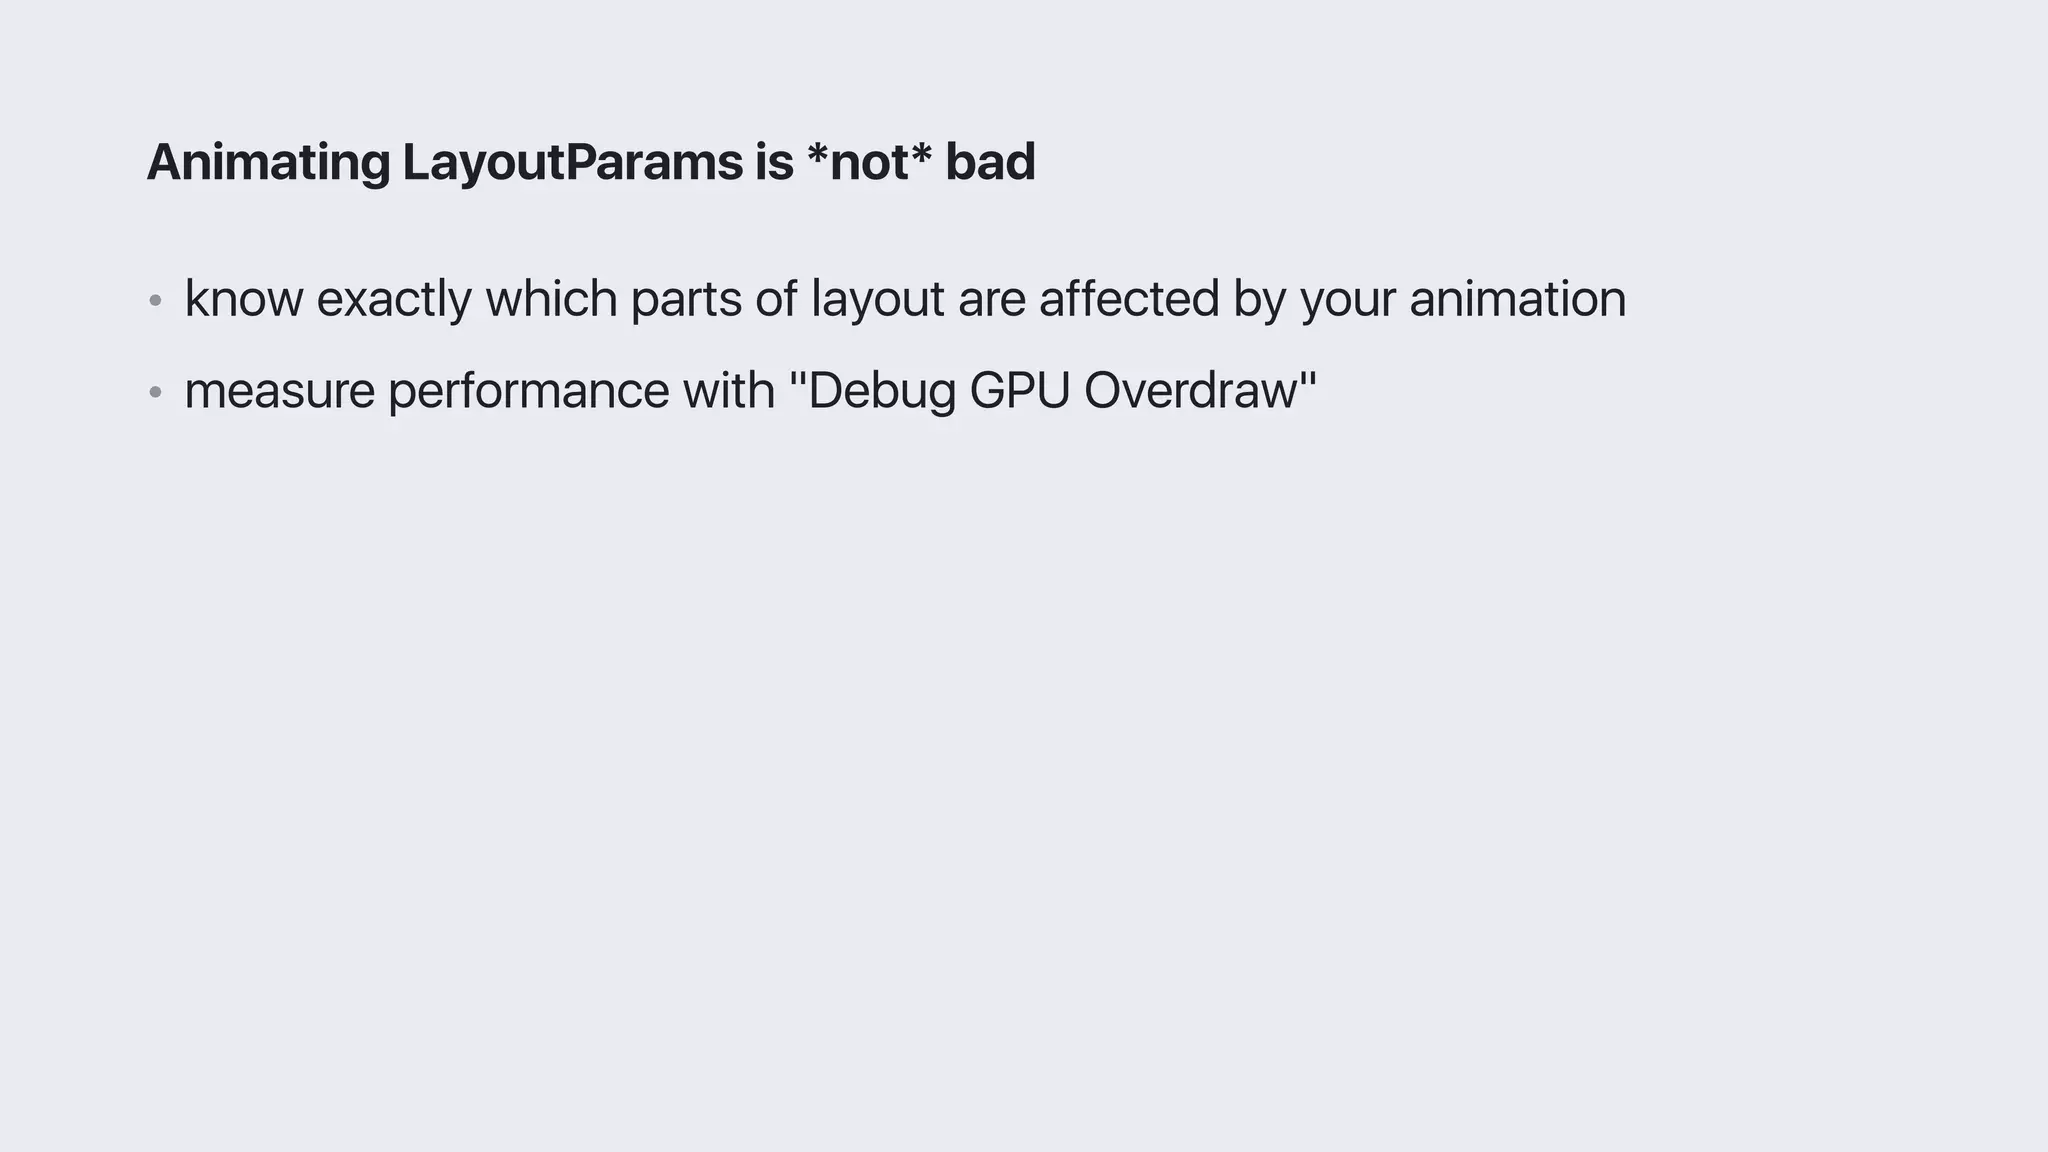Click the word "LayoutParams" in the heading

tap(573, 164)
